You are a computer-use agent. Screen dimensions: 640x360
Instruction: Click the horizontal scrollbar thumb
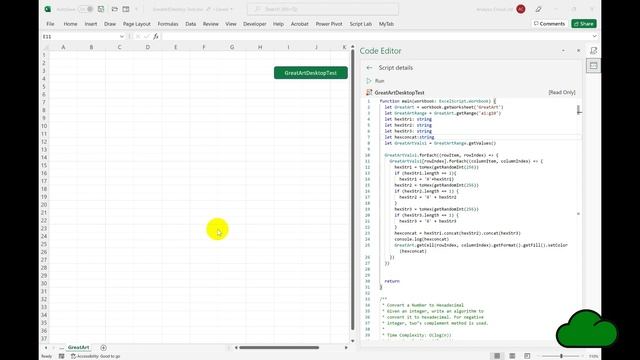pos(279,348)
